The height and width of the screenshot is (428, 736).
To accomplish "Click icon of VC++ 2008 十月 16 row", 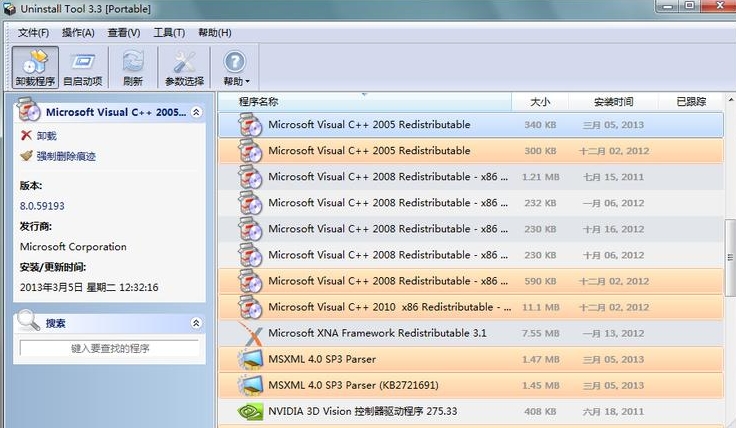I will pos(250,229).
